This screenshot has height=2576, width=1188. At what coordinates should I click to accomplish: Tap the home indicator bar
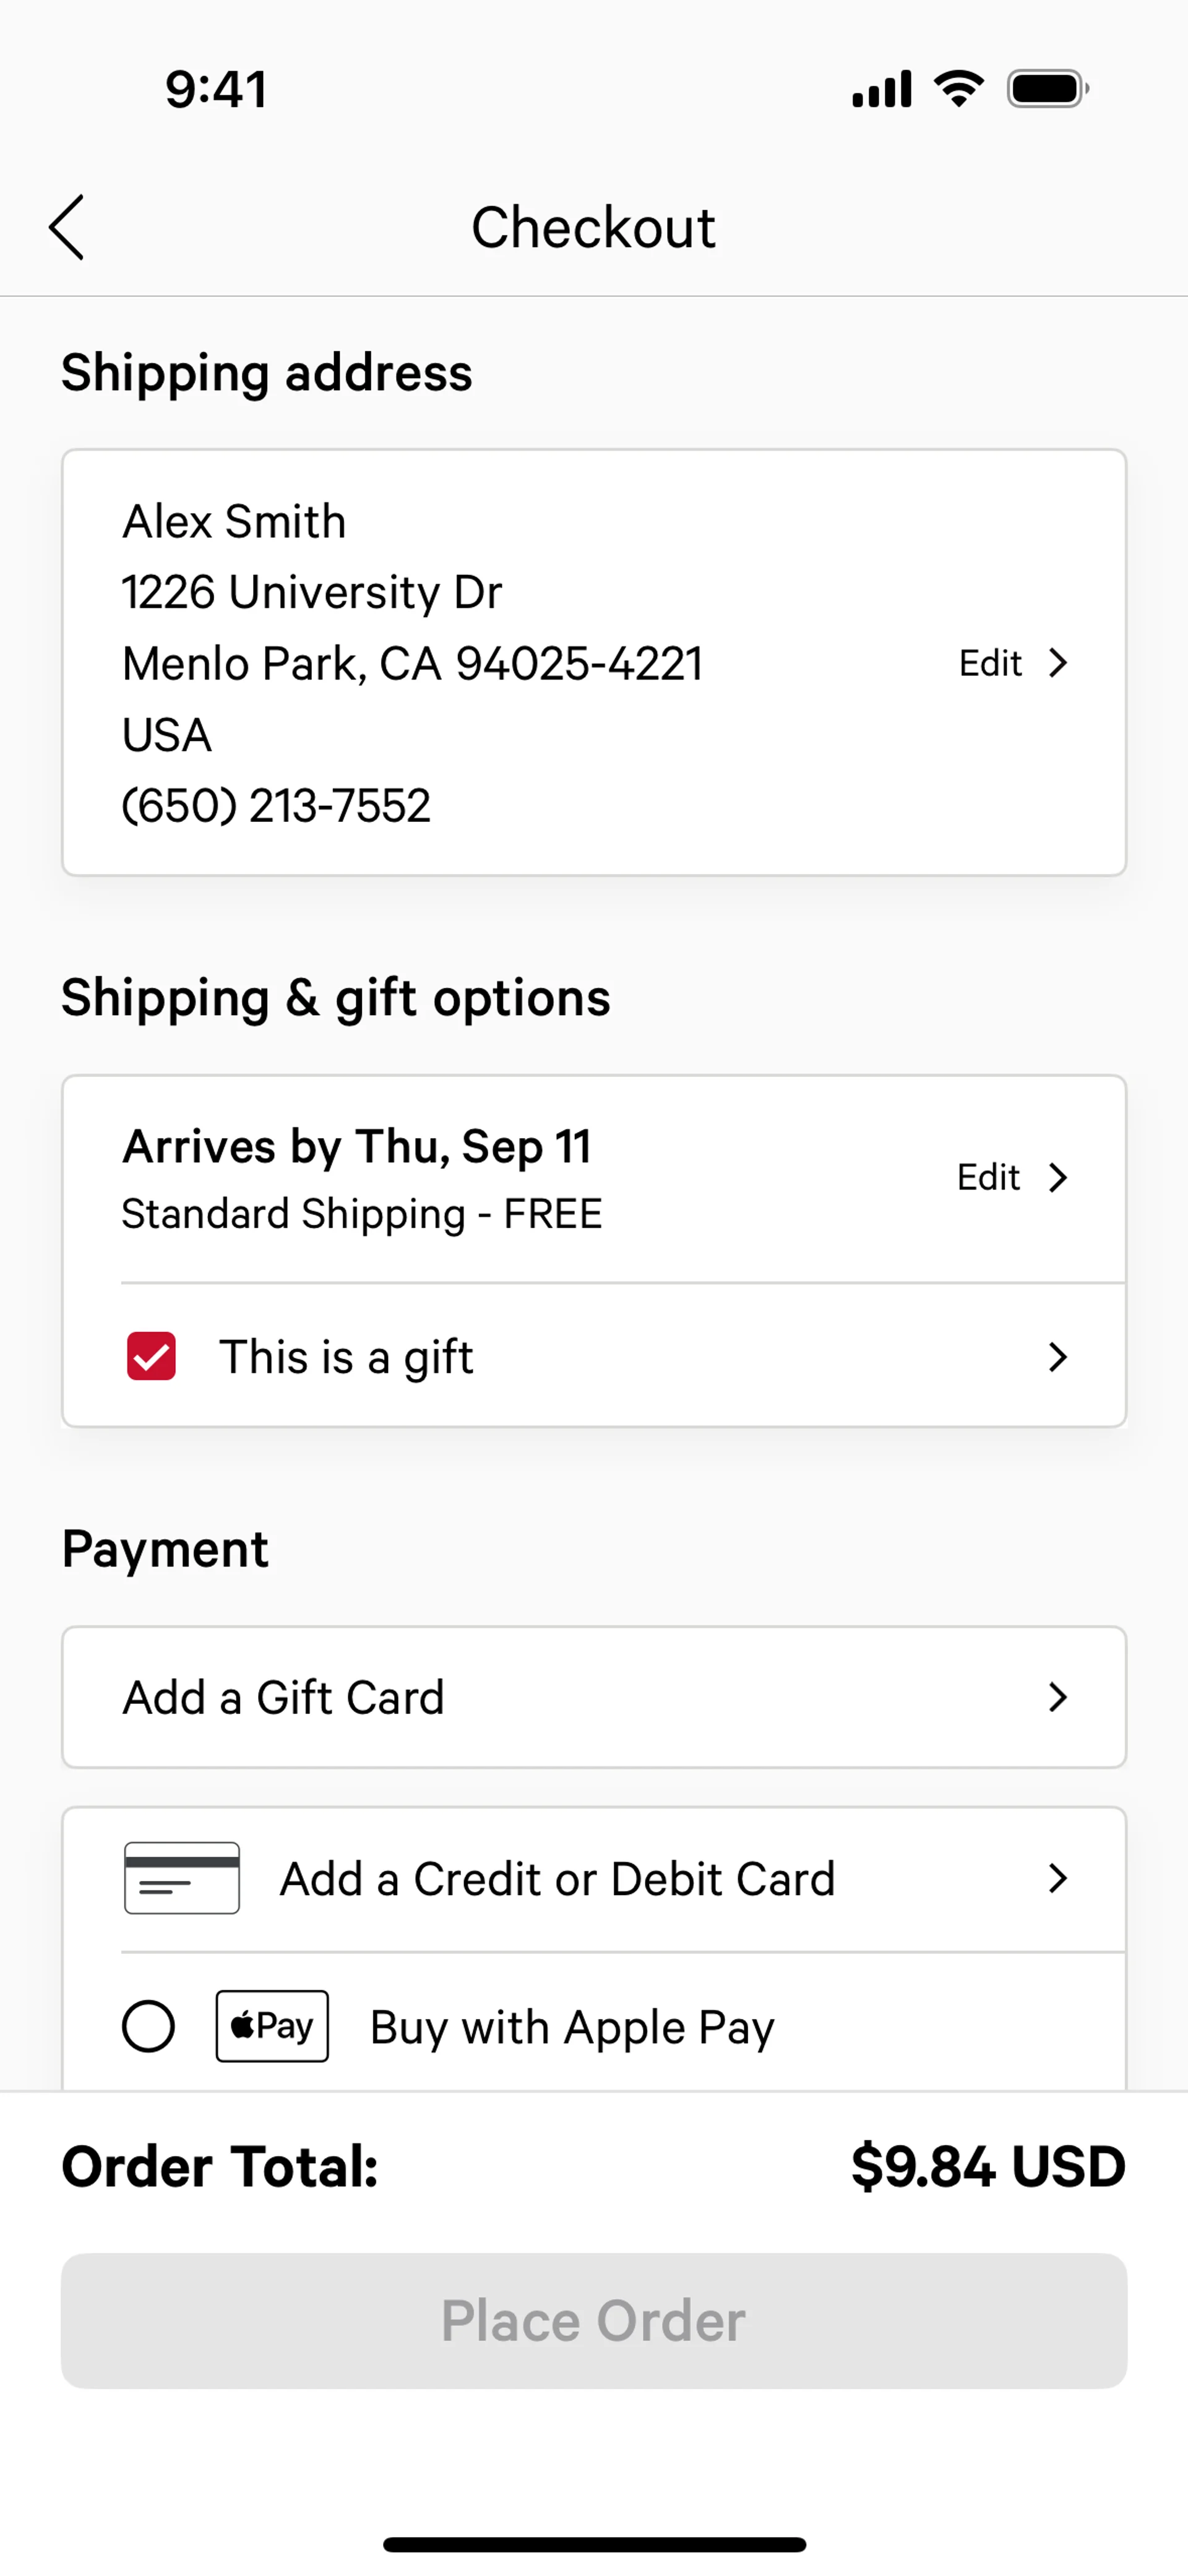[594, 2544]
